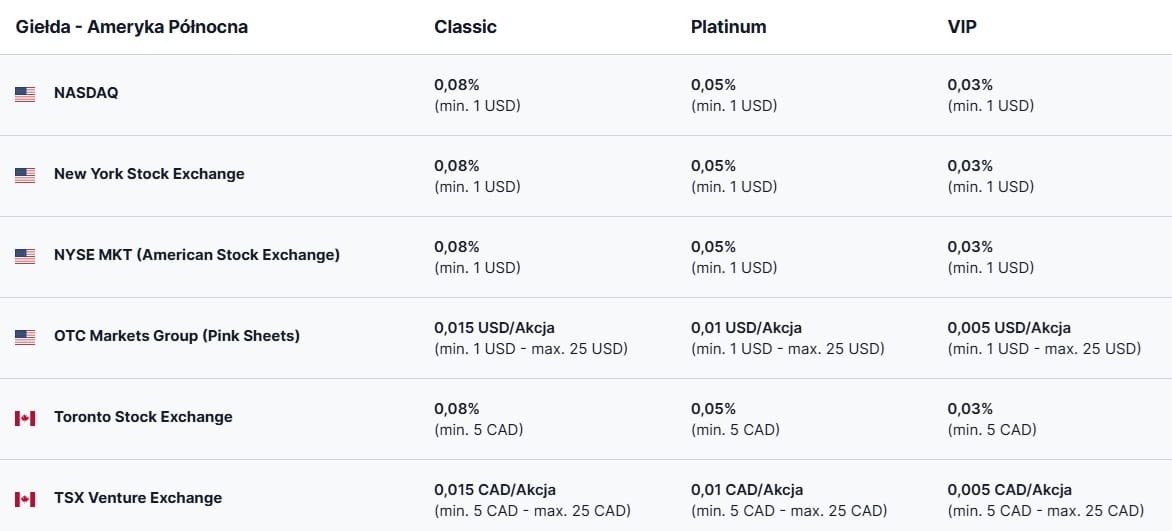Click the Giełda - Ameryka Północna heading
Screen dimensions: 1172x531
tap(132, 27)
